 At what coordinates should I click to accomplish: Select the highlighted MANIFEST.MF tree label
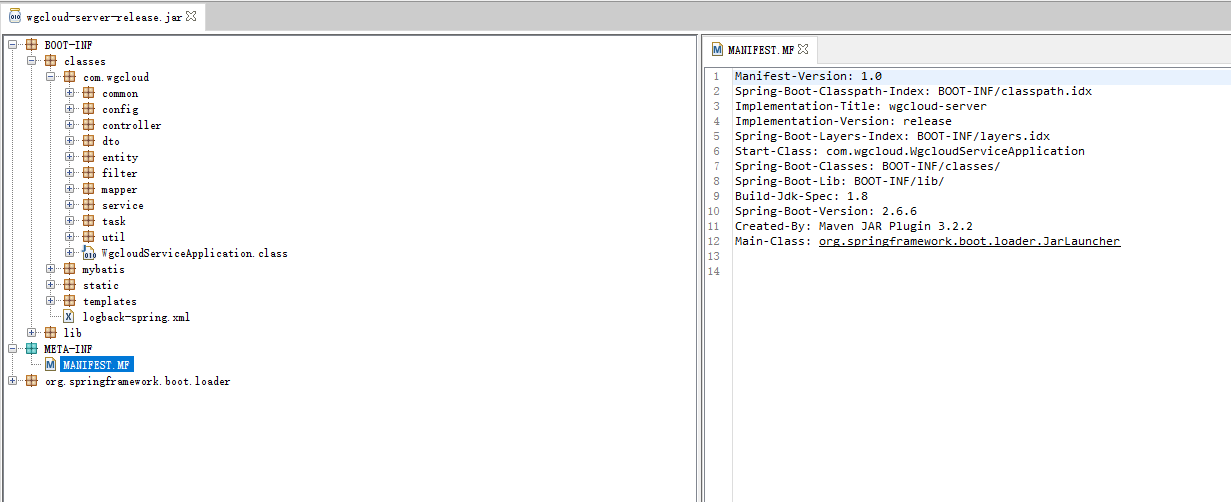pos(96,365)
